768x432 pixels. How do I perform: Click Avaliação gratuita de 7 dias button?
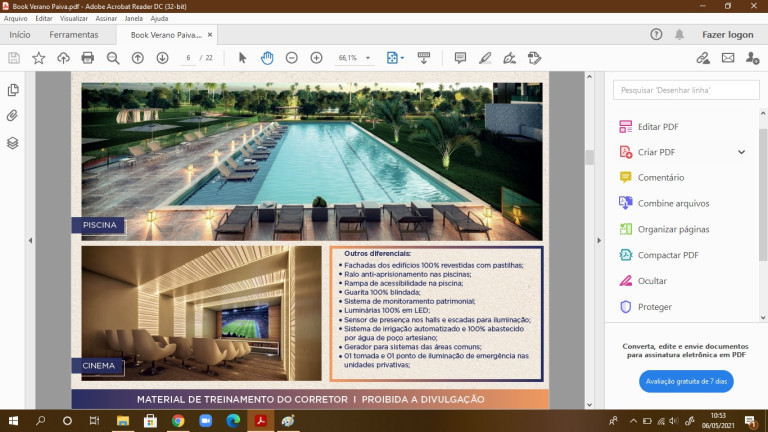click(x=686, y=381)
